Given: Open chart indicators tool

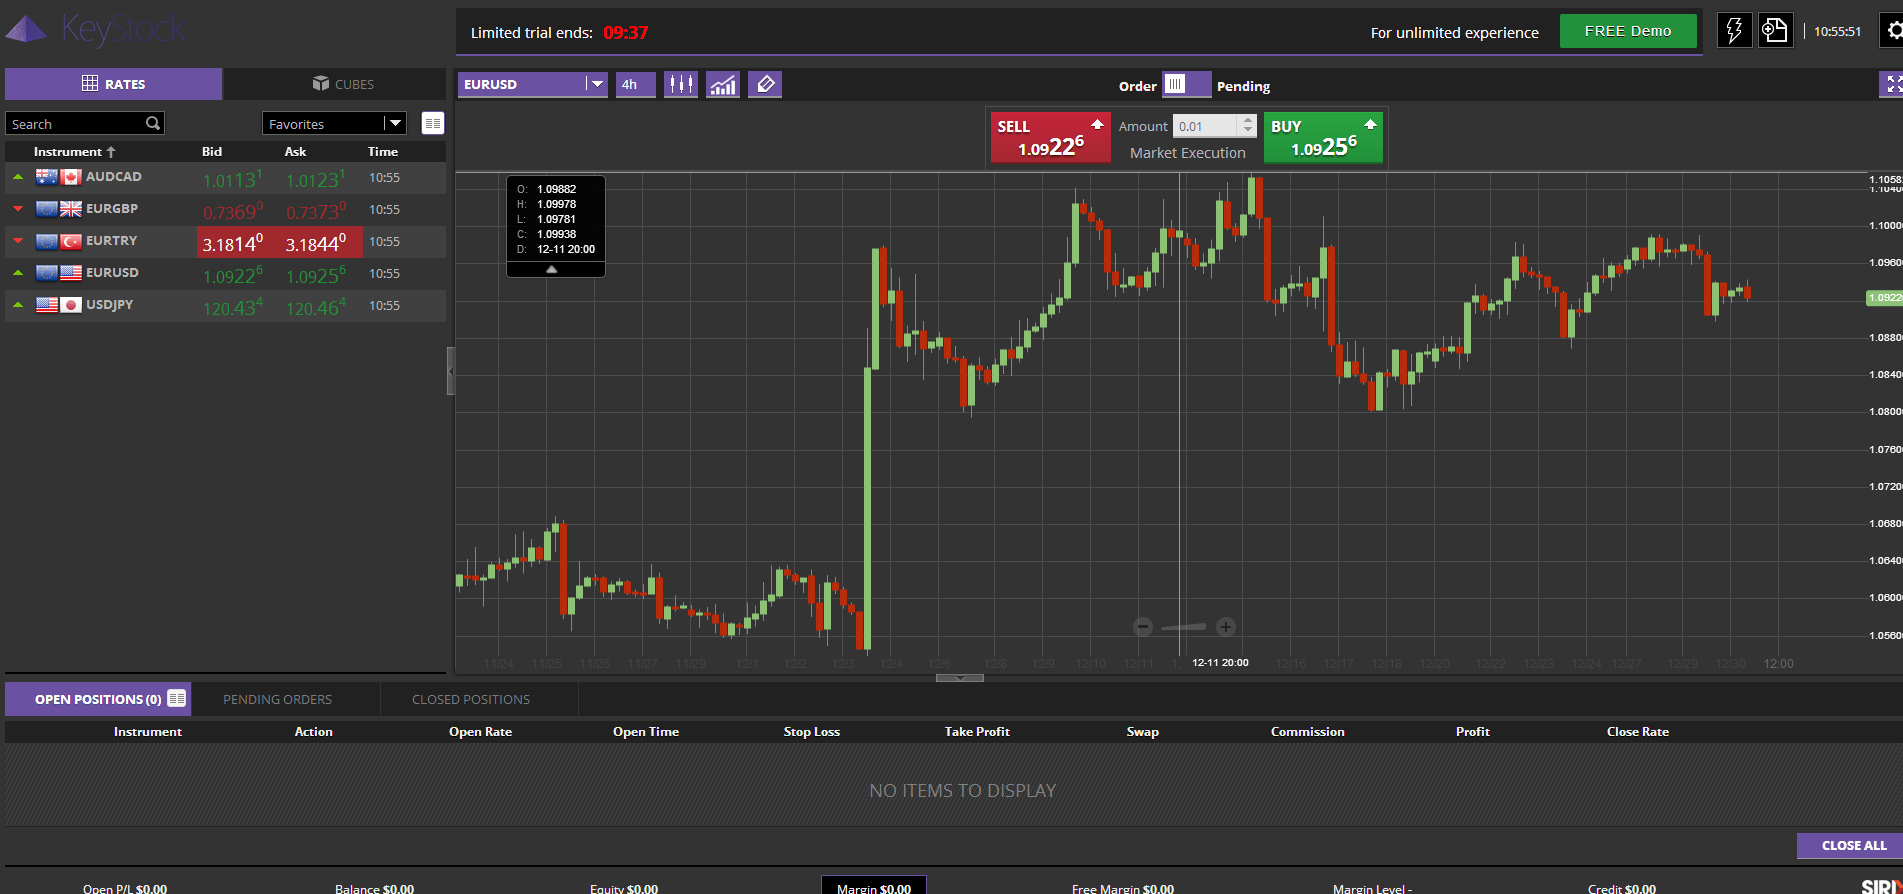Looking at the screenshot, I should pyautogui.click(x=723, y=84).
